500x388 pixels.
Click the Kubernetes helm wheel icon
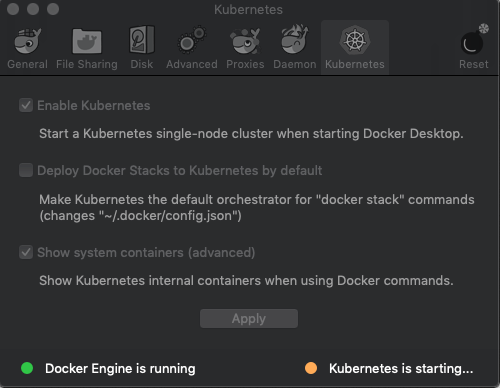[355, 40]
